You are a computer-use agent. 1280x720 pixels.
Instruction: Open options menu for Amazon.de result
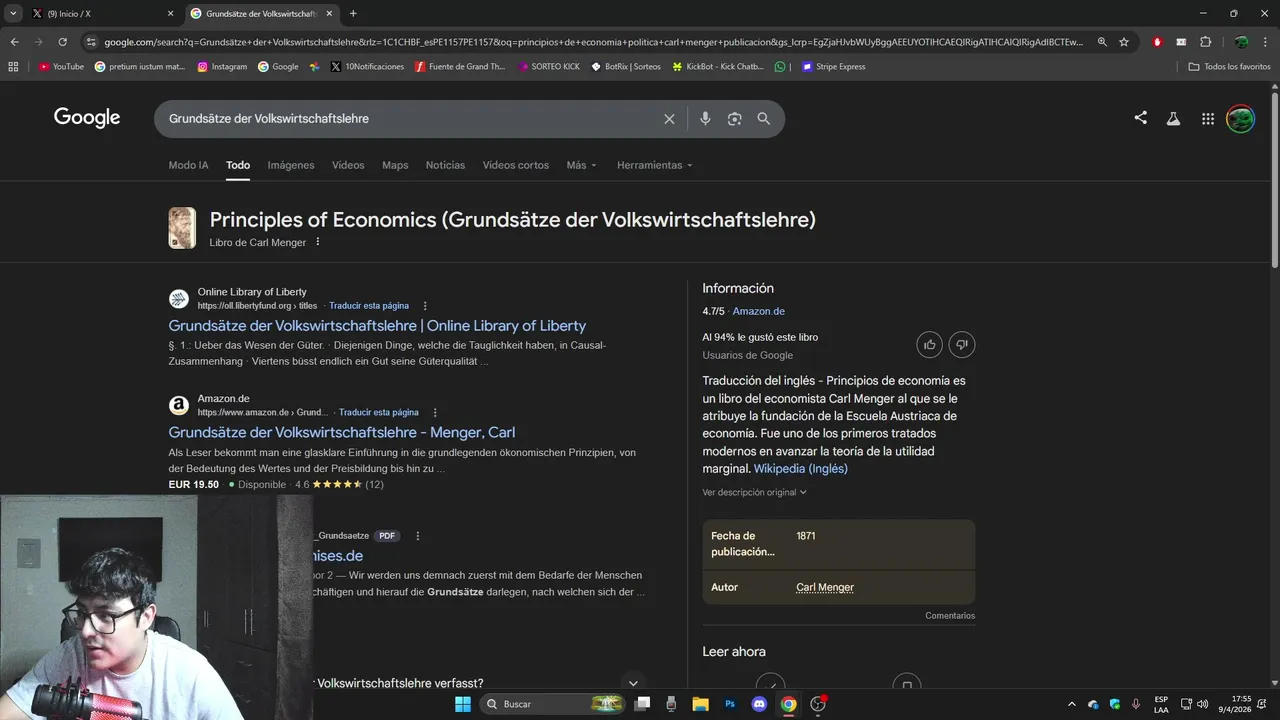435,412
